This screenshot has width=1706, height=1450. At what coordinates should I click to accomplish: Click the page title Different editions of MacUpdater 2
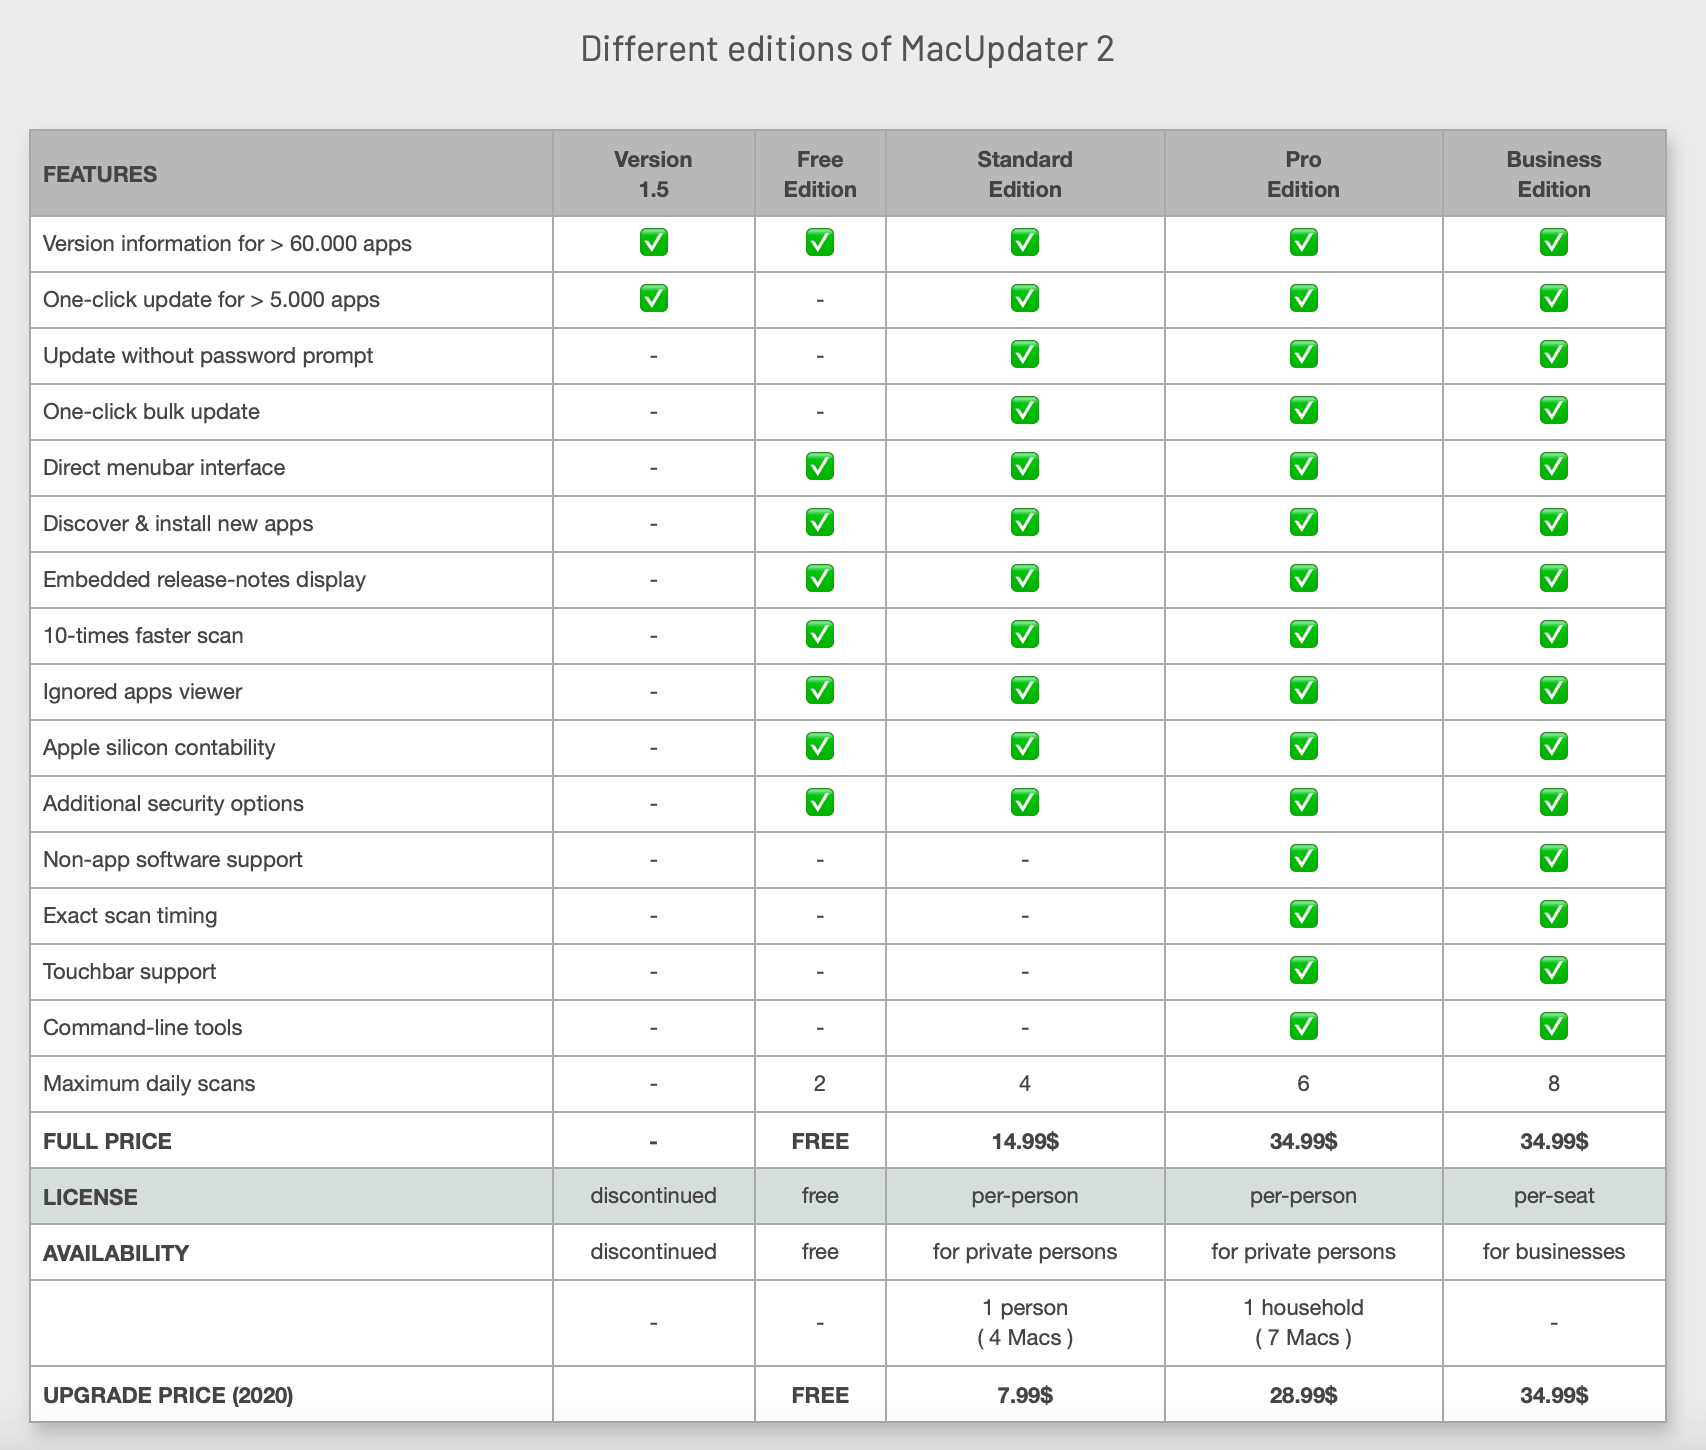click(x=847, y=49)
